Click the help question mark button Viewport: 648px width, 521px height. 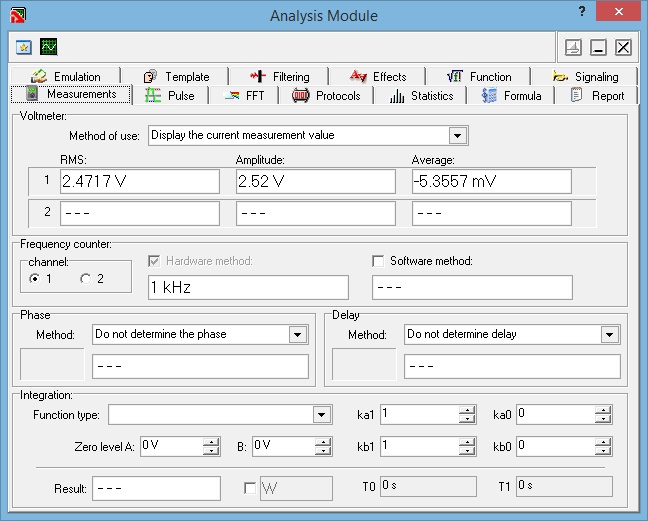coord(582,11)
